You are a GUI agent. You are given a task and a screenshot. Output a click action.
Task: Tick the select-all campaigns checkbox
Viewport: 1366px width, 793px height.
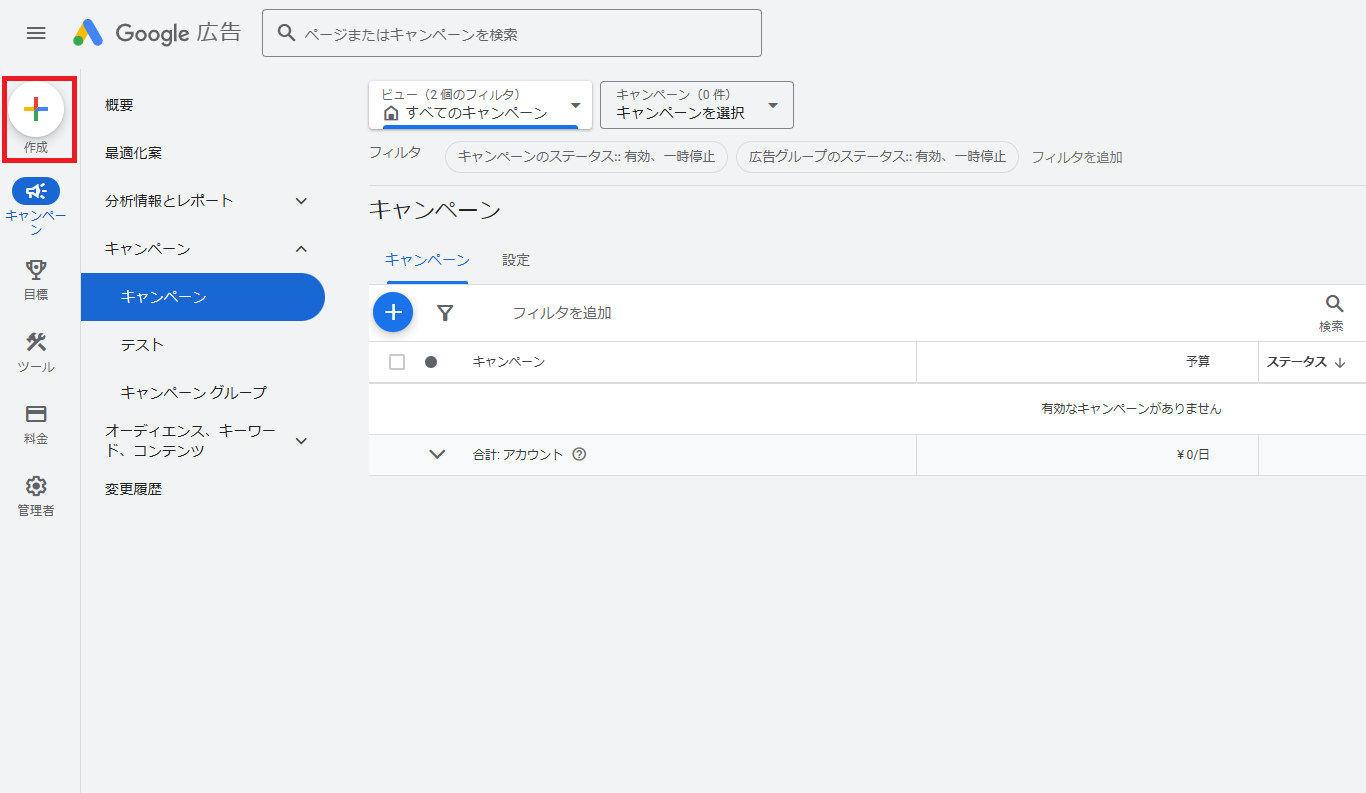pos(397,362)
